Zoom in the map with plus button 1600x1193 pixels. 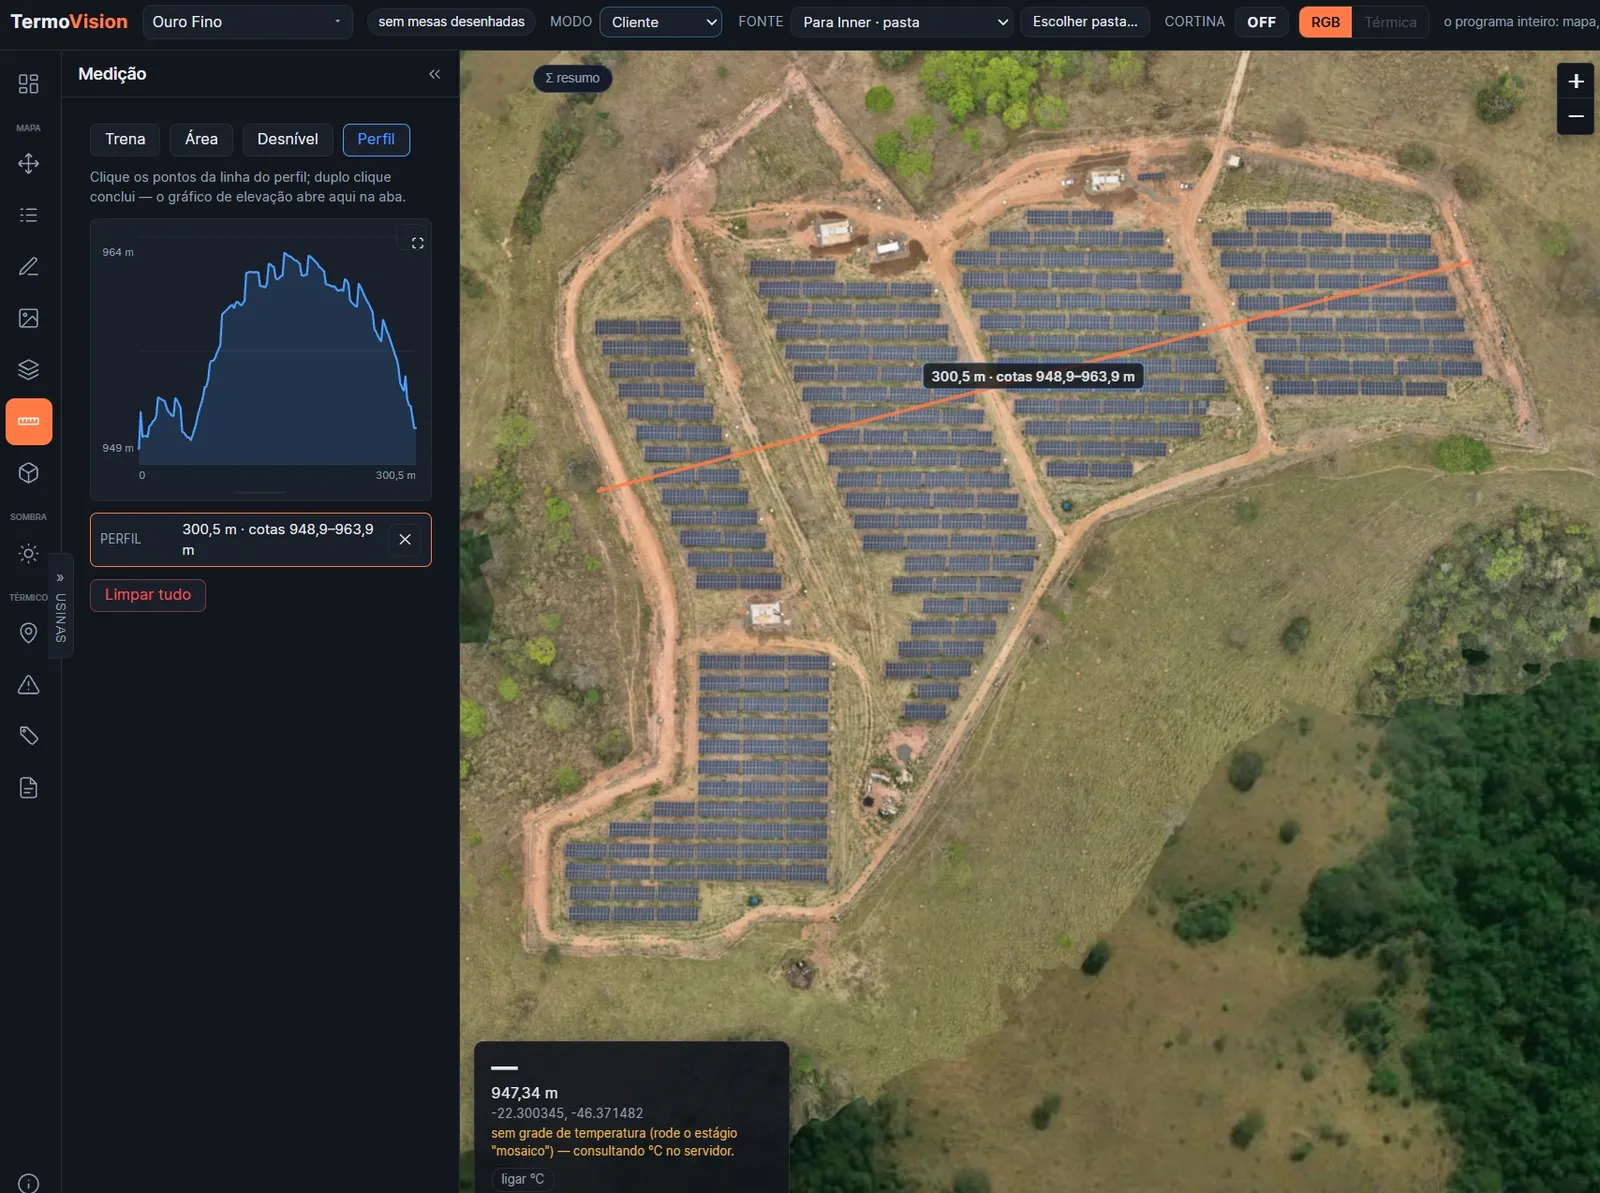pyautogui.click(x=1575, y=81)
